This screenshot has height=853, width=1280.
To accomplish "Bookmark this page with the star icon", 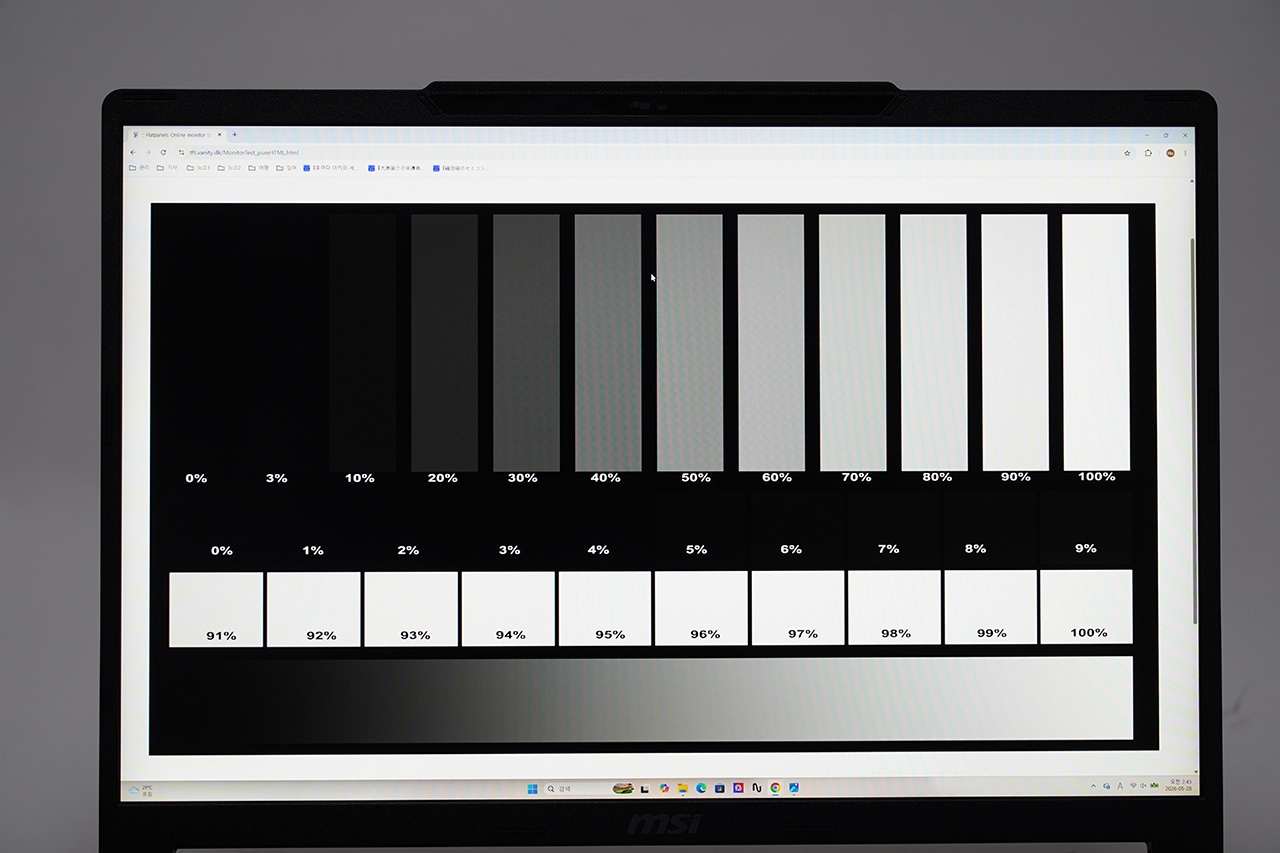I will click(x=1127, y=153).
